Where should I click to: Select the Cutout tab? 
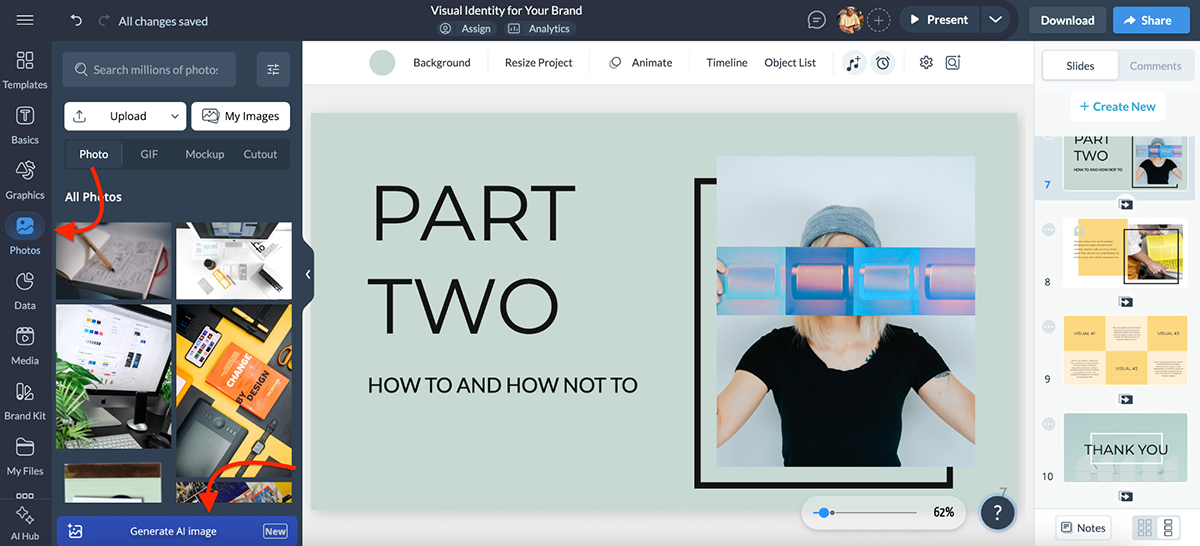tap(261, 154)
